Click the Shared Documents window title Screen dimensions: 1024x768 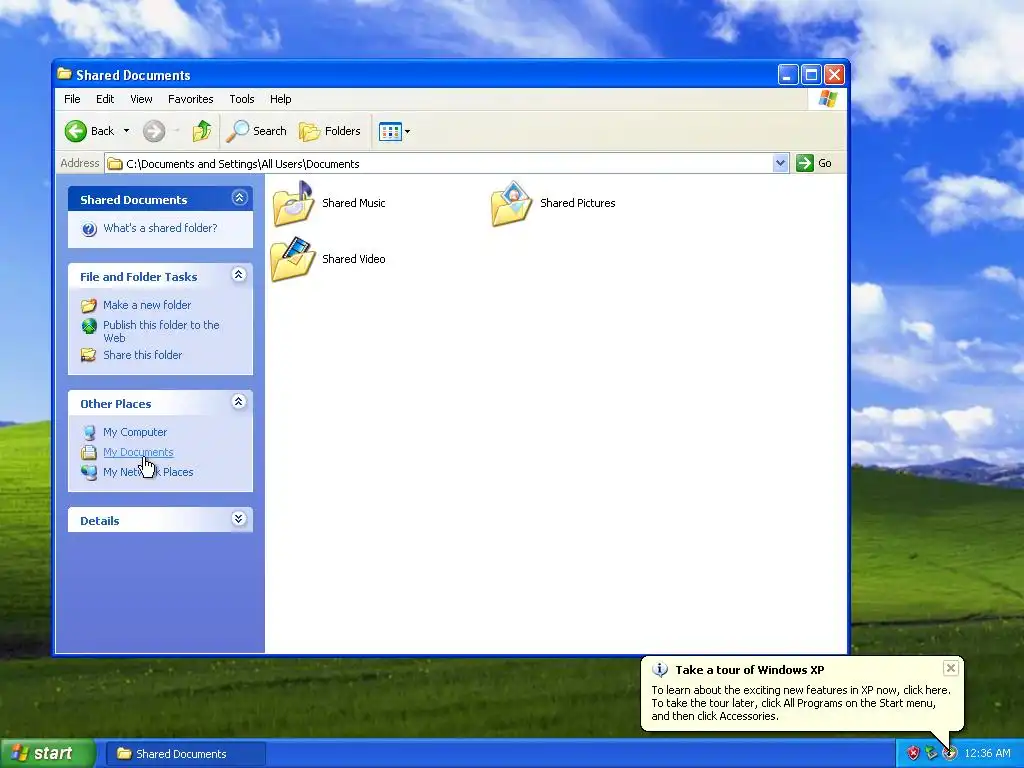133,75
